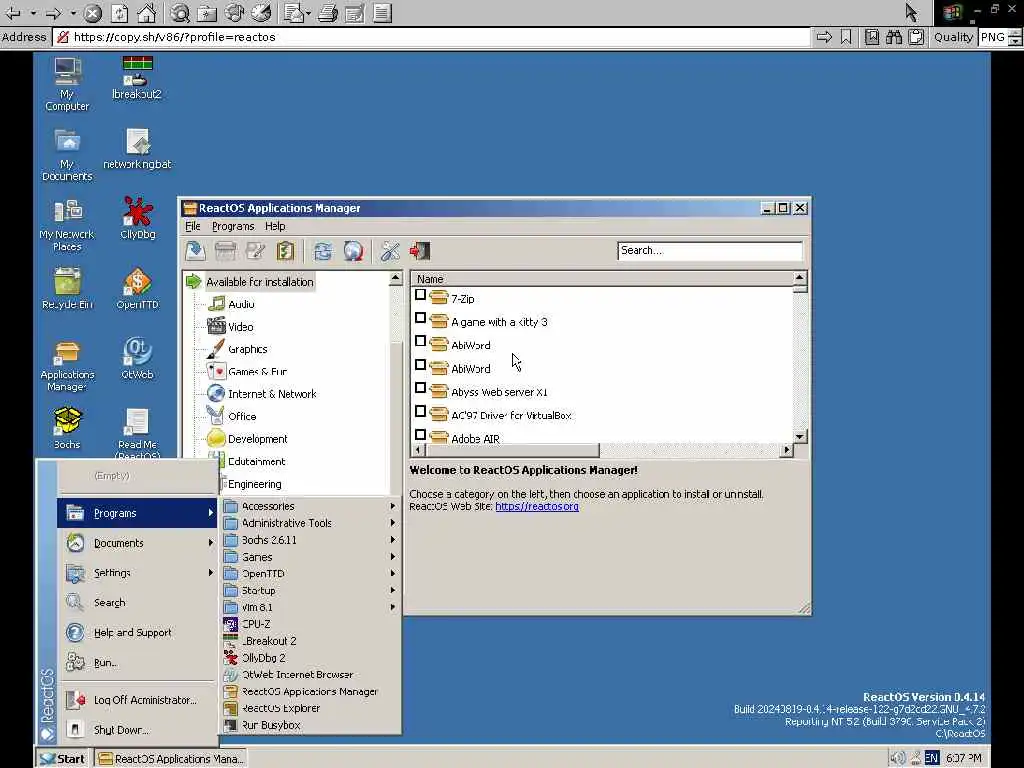The width and height of the screenshot is (1024, 768).
Task: Launch QtWeb Internet Browser from Programs menu
Action: click(x=310, y=675)
